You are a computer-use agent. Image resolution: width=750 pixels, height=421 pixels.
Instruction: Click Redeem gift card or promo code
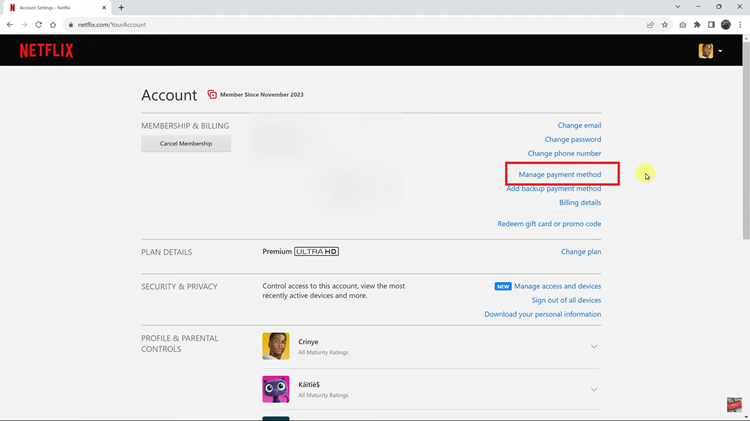[x=549, y=224]
